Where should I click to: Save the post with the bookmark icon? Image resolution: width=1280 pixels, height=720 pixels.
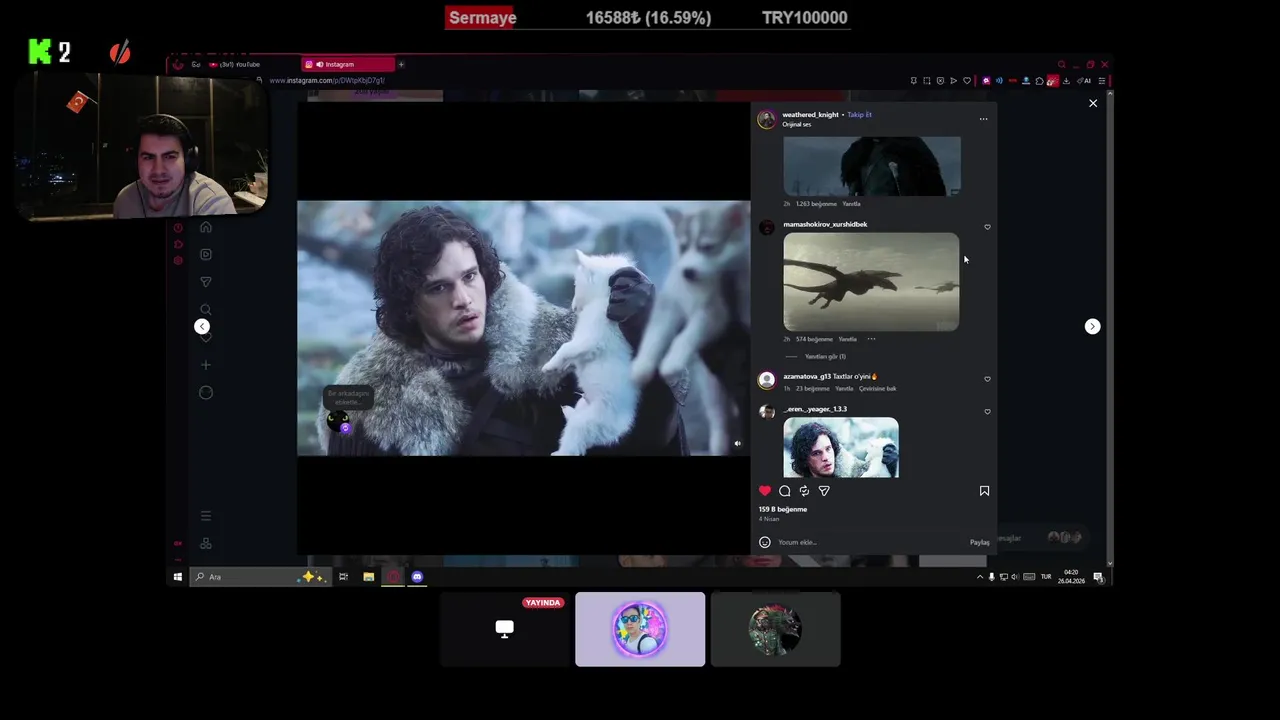tap(984, 491)
